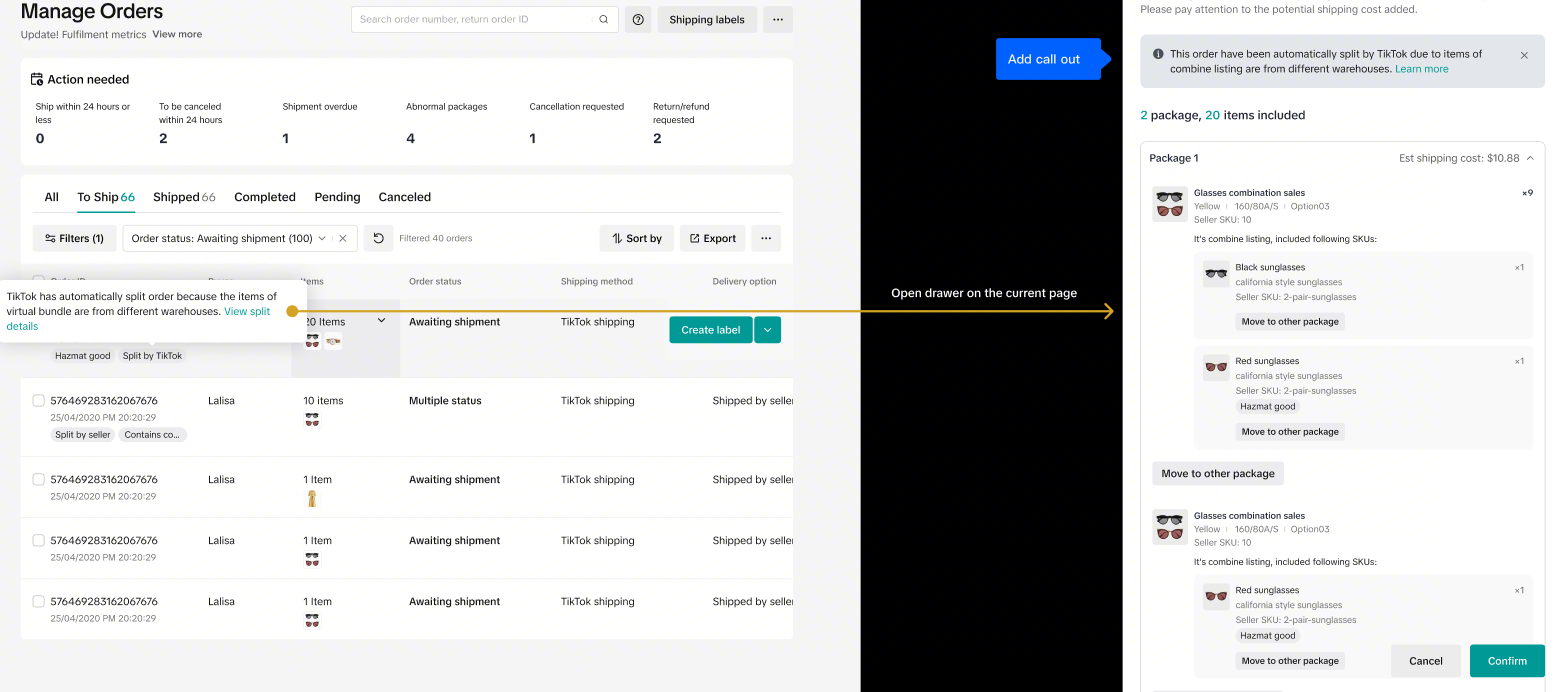
Task: Open the dropdown arrow beside Create label
Action: click(767, 330)
